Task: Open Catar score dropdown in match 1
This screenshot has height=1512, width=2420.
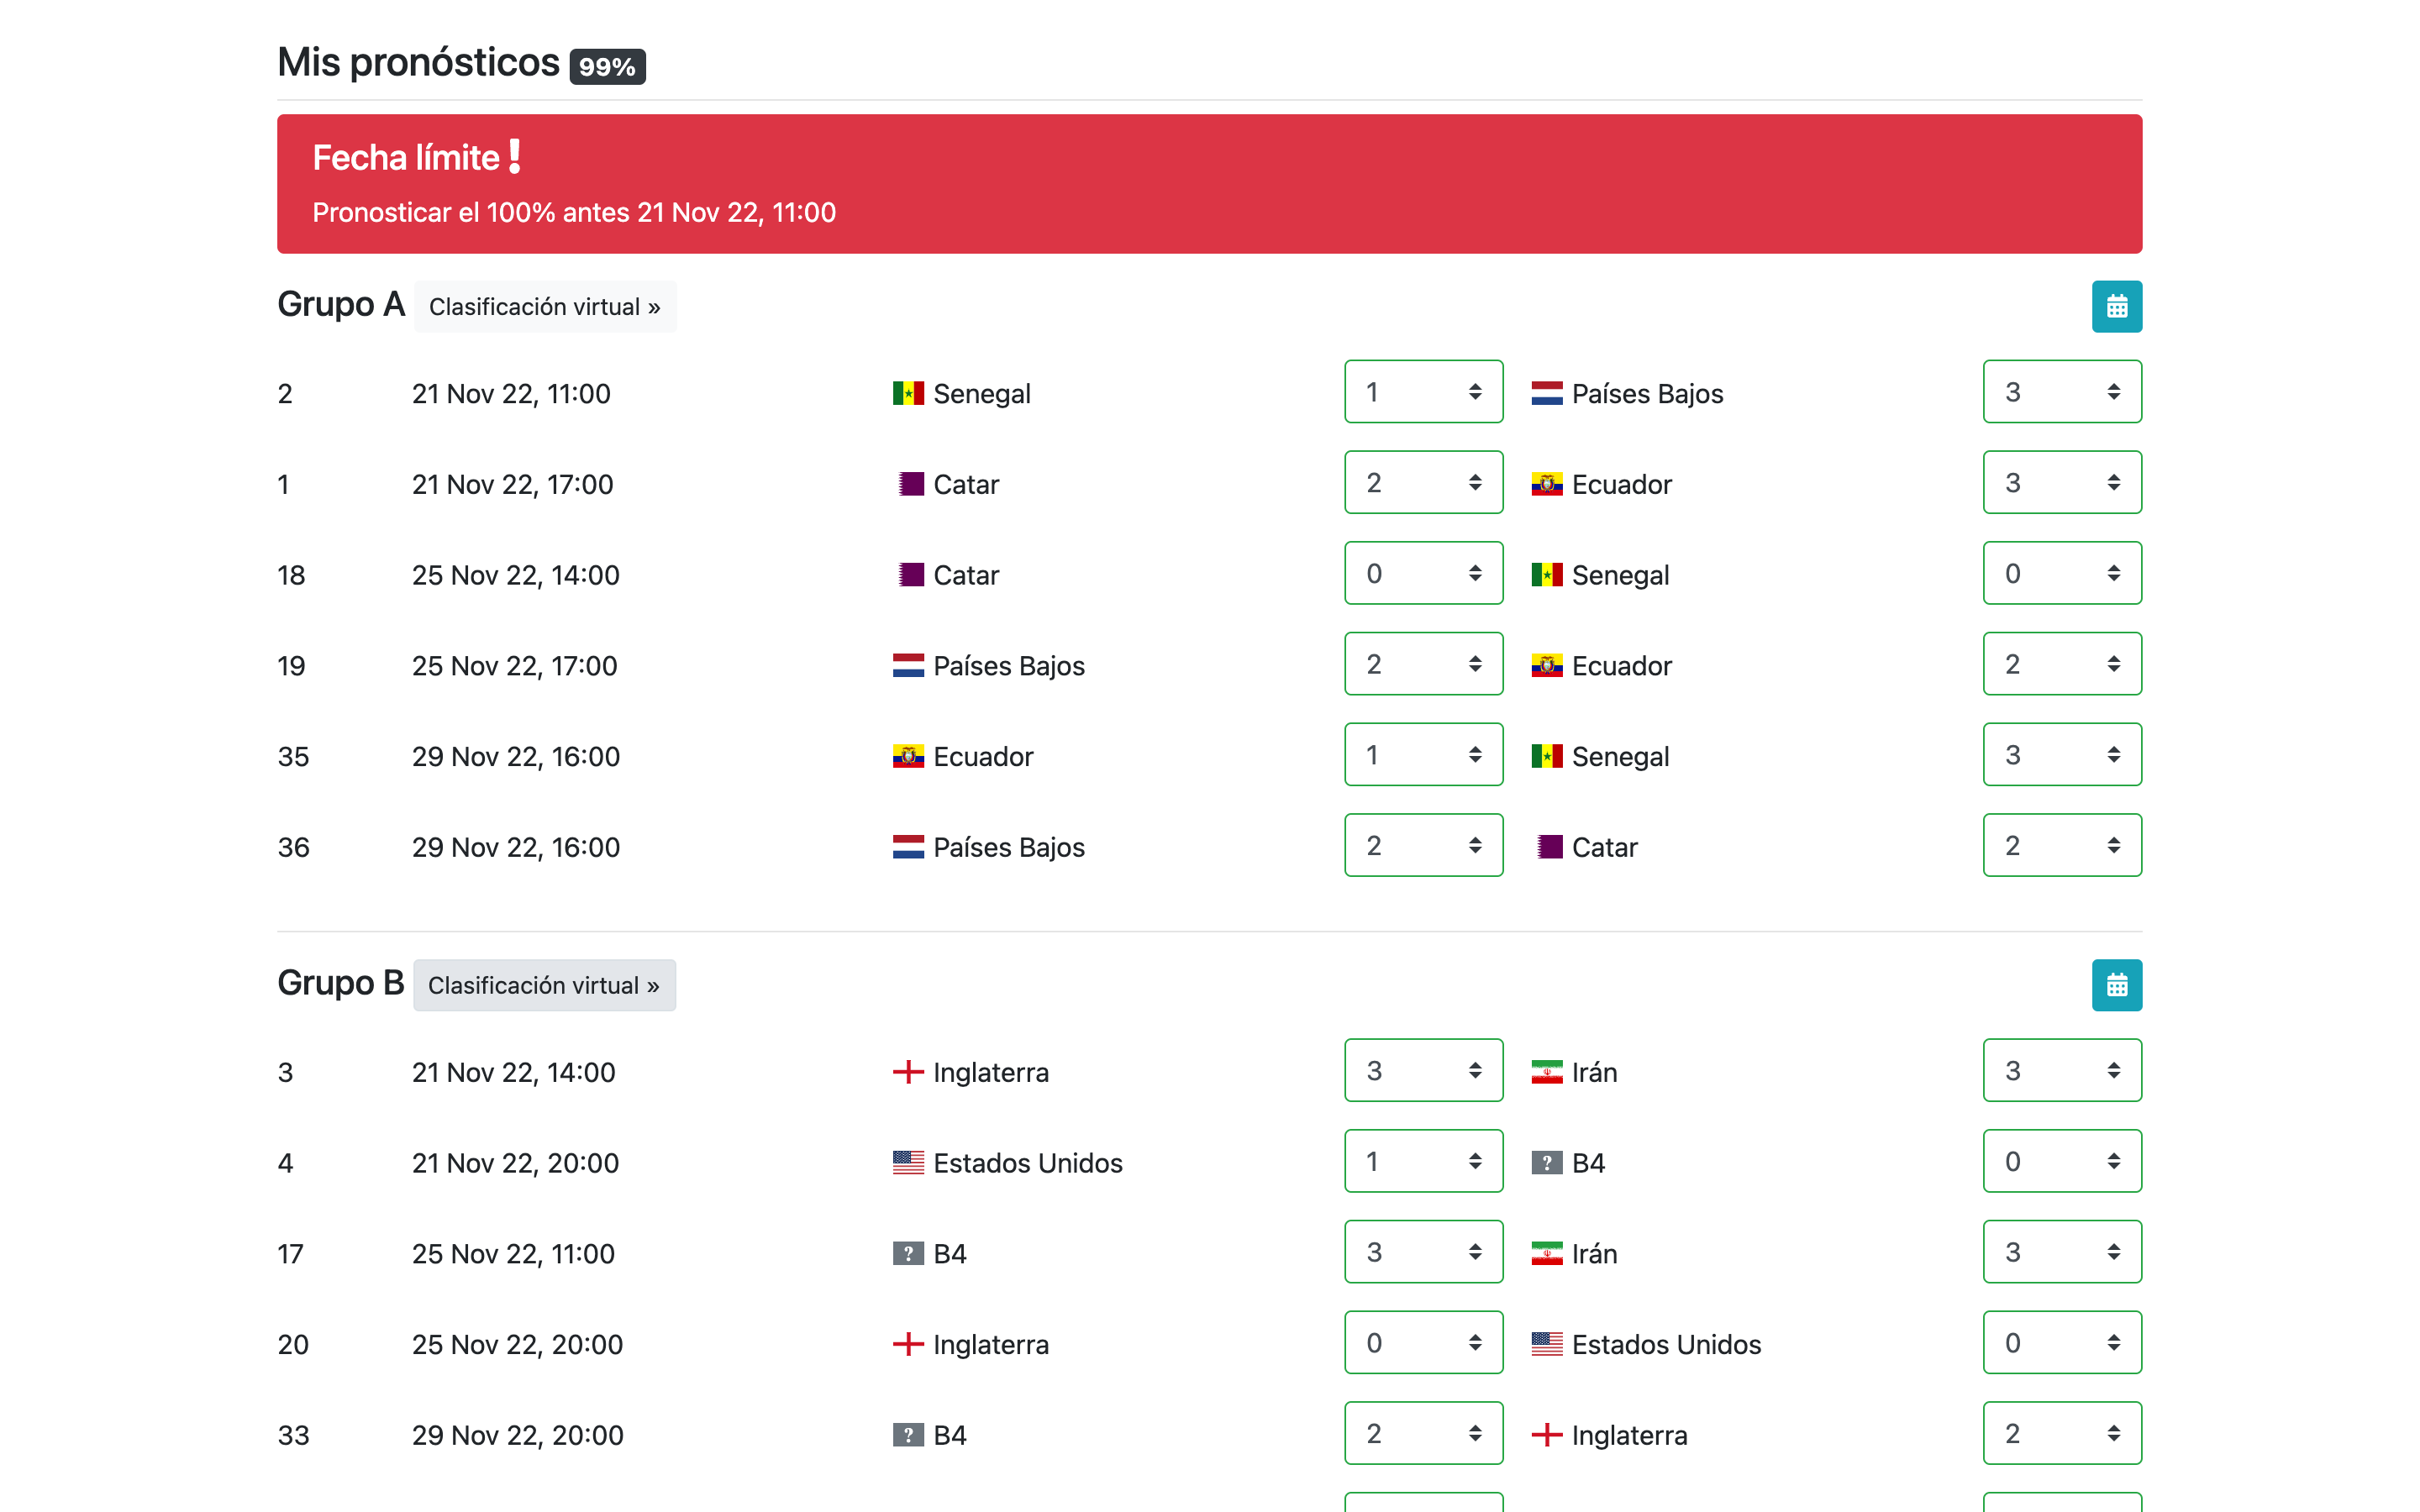Action: point(1423,482)
